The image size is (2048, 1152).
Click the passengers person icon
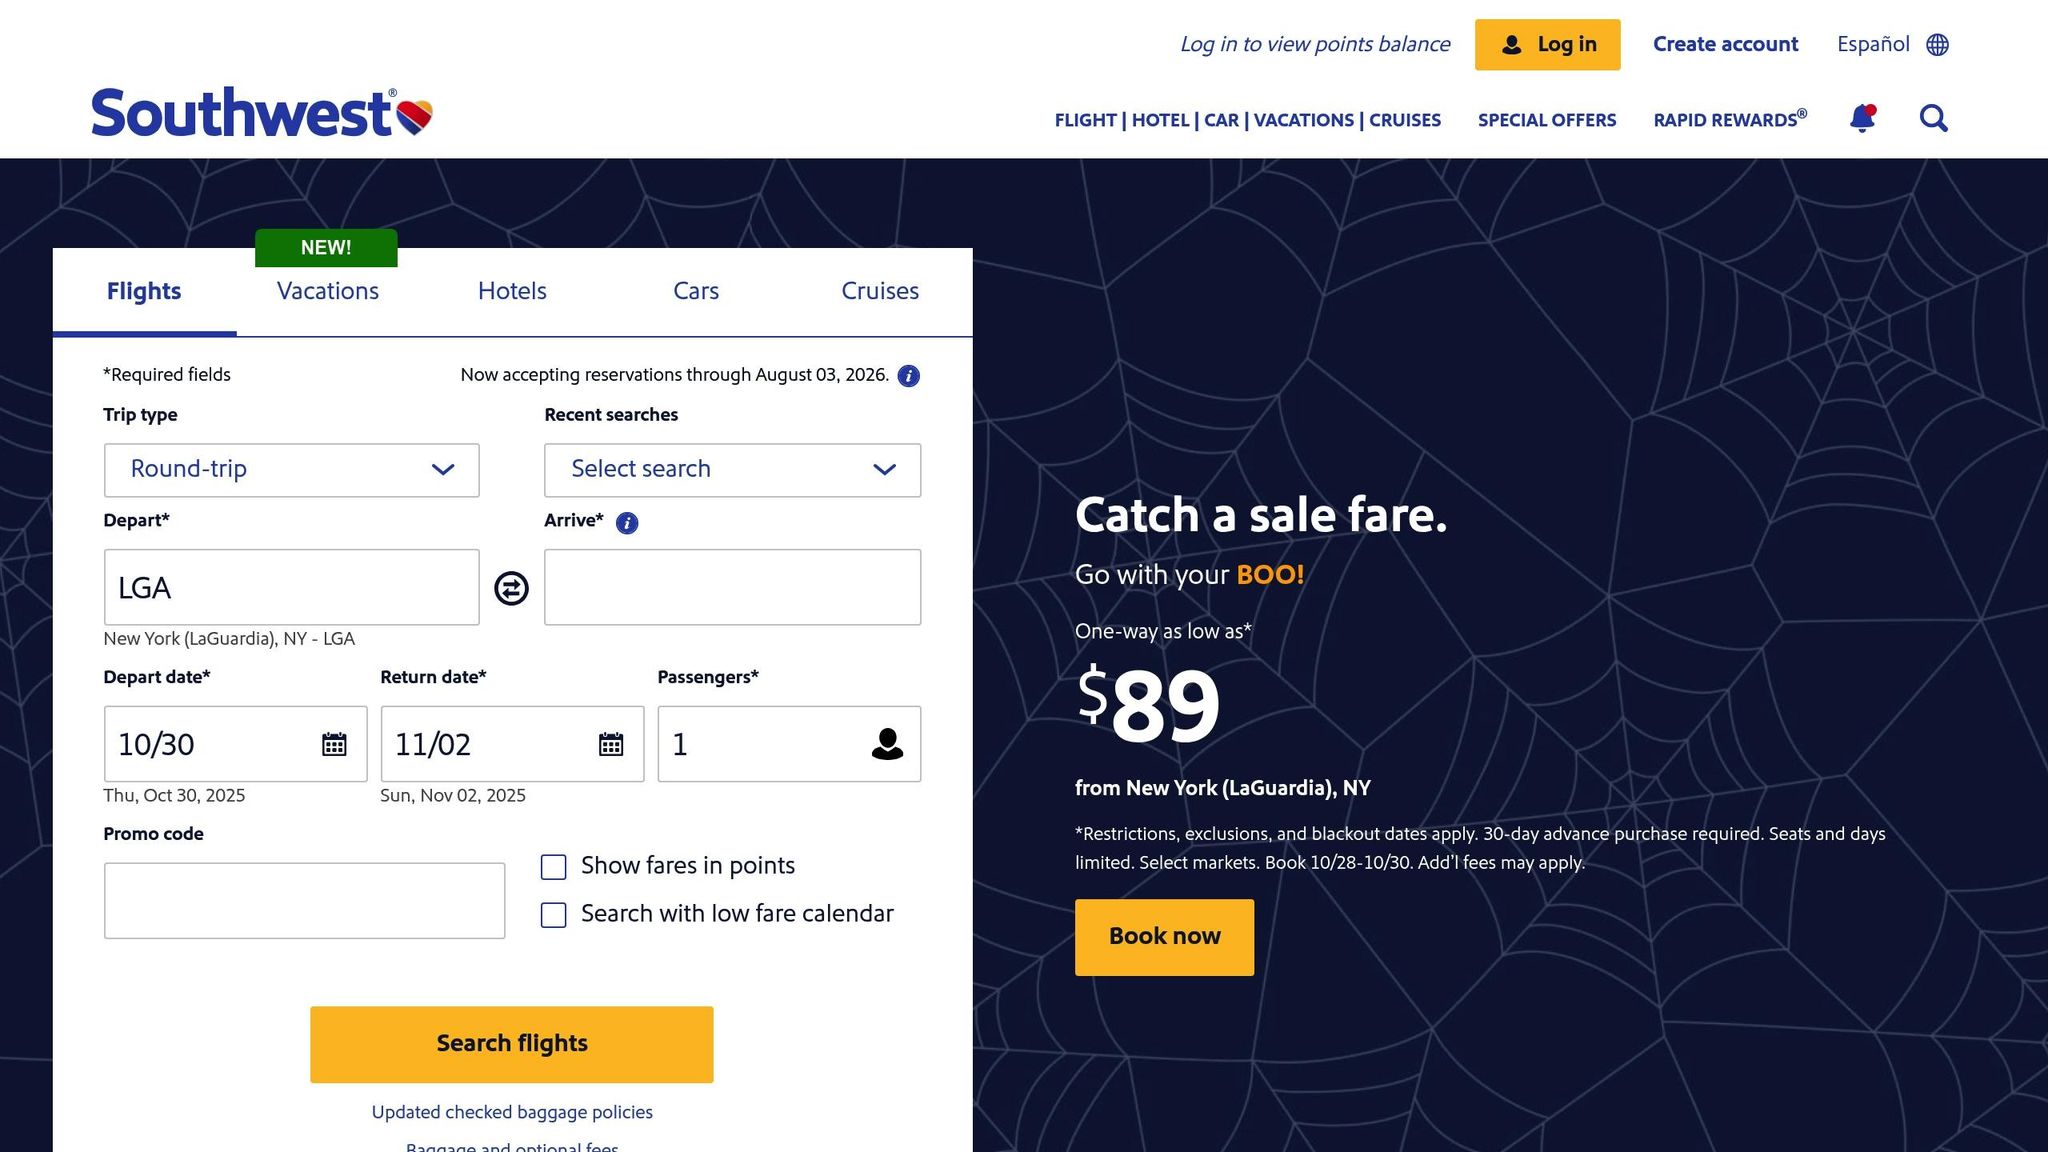[x=887, y=744]
